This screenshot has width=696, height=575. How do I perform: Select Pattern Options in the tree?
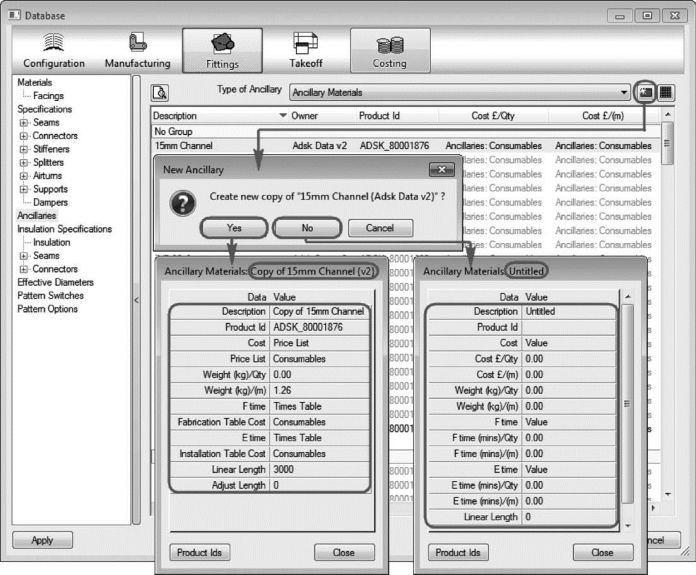47,309
